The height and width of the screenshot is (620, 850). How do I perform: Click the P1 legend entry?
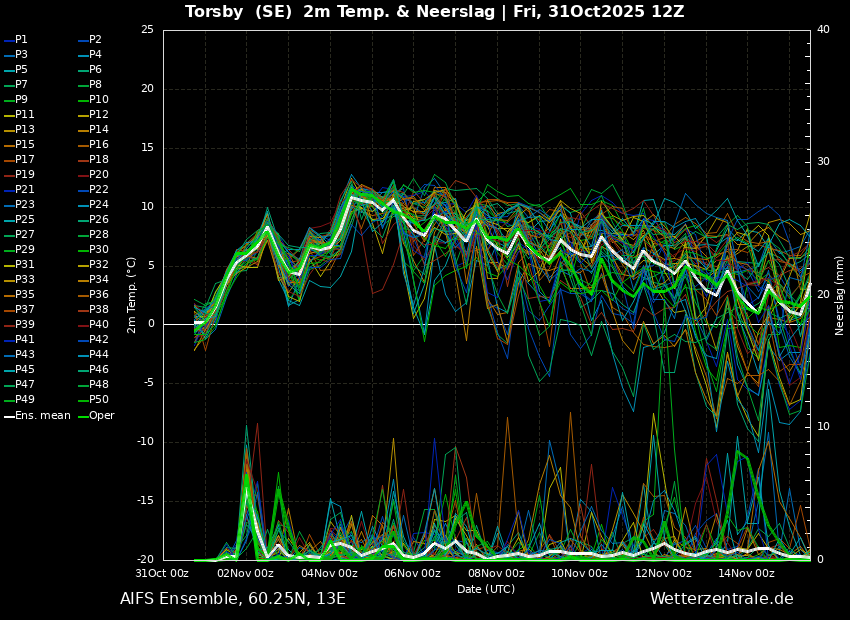[x=16, y=40]
